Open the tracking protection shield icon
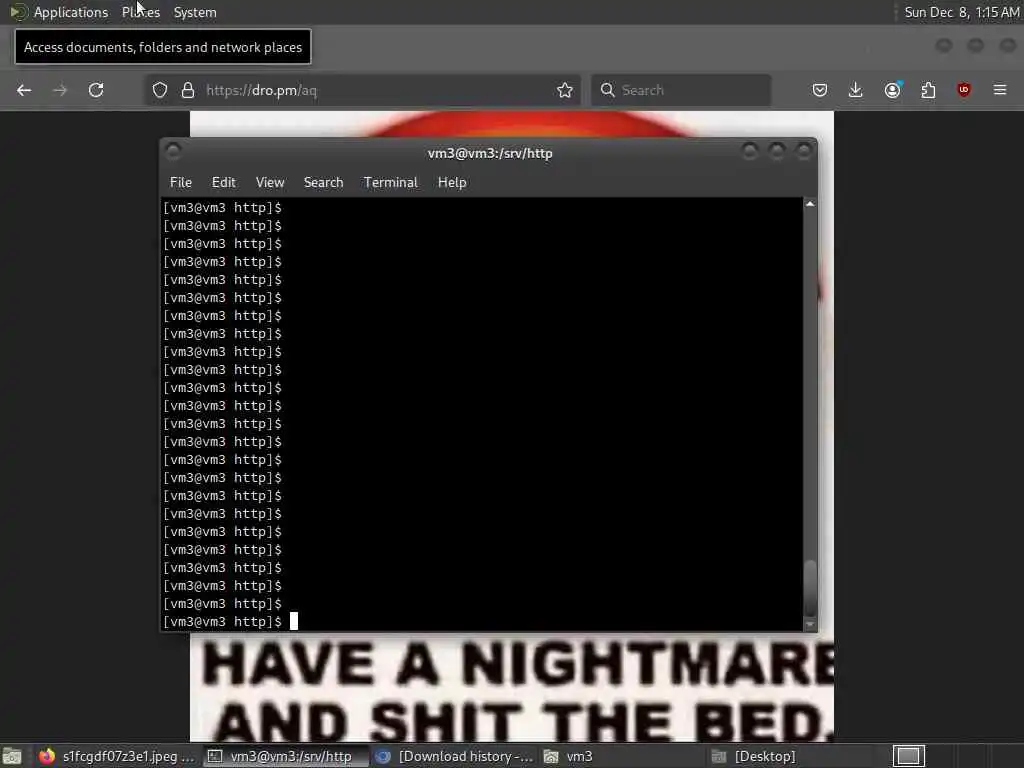This screenshot has height=768, width=1024. click(160, 90)
